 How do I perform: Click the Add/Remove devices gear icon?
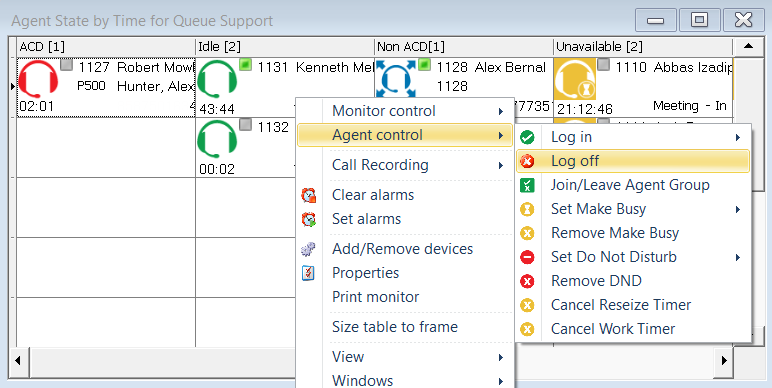[x=308, y=249]
